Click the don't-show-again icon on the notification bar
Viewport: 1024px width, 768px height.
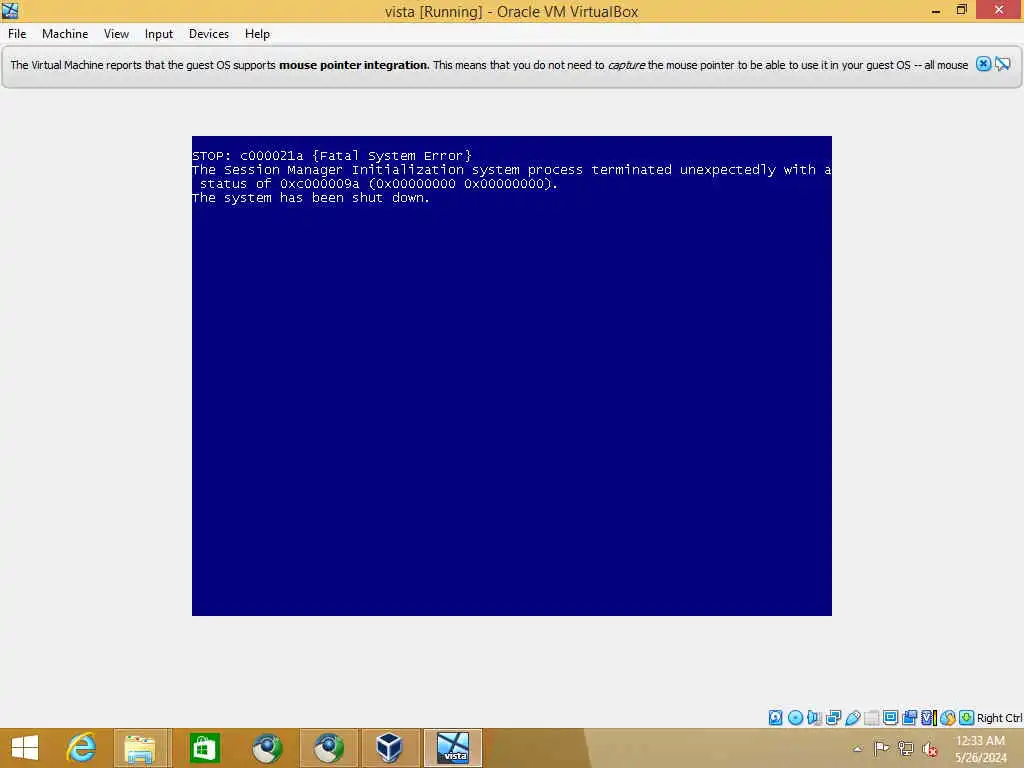(x=1003, y=64)
